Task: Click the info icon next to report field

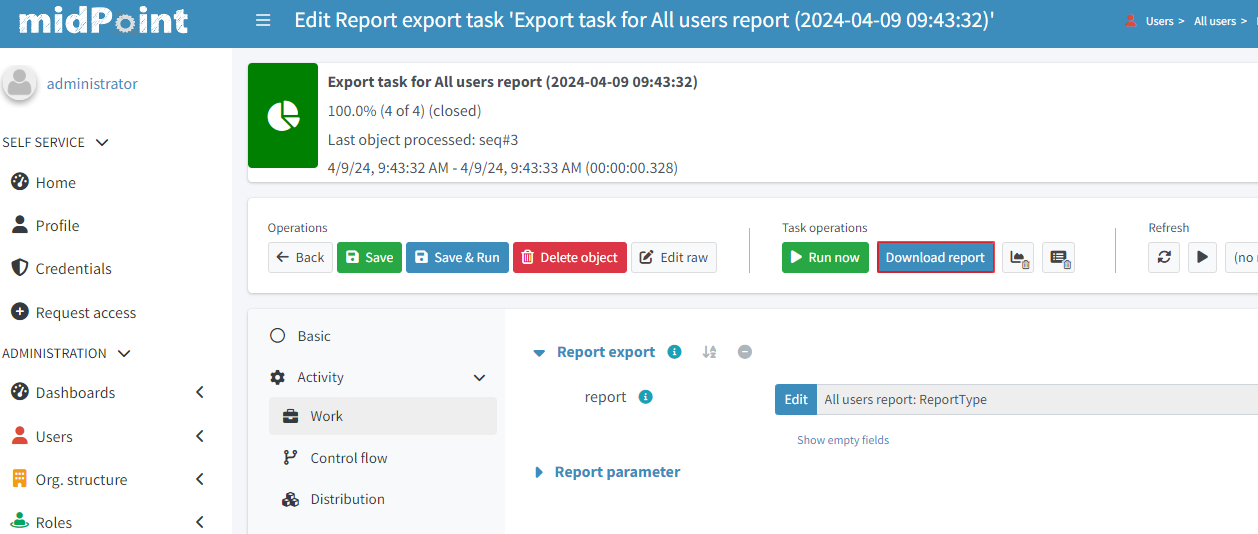Action: click(x=645, y=397)
